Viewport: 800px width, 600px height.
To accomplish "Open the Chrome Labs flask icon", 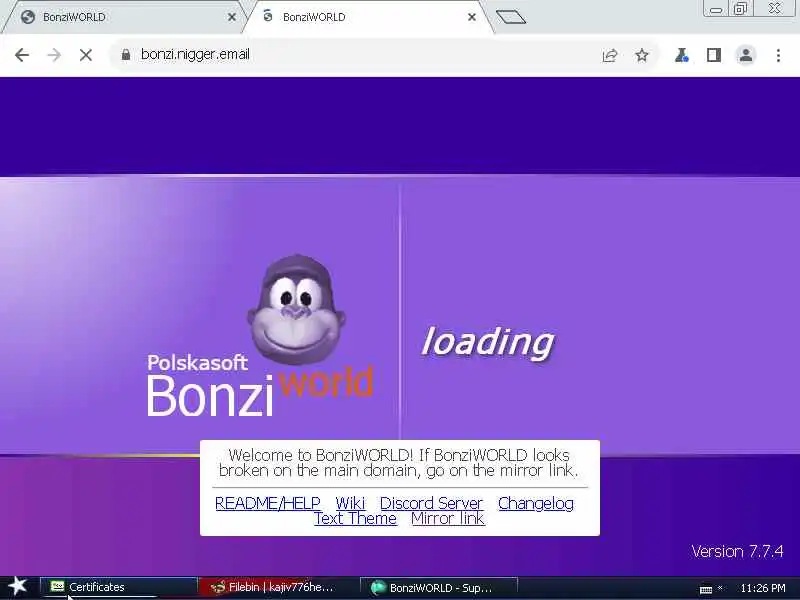I will 682,55.
